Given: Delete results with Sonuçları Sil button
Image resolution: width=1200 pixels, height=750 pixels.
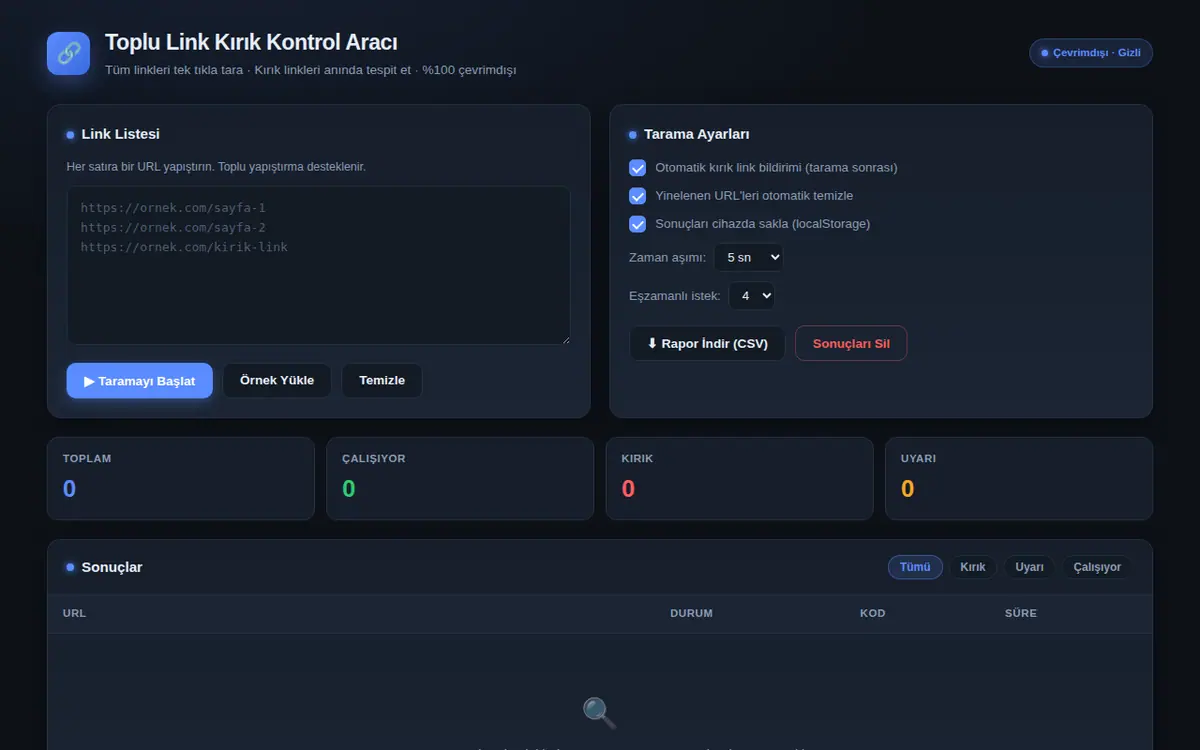Looking at the screenshot, I should [851, 343].
